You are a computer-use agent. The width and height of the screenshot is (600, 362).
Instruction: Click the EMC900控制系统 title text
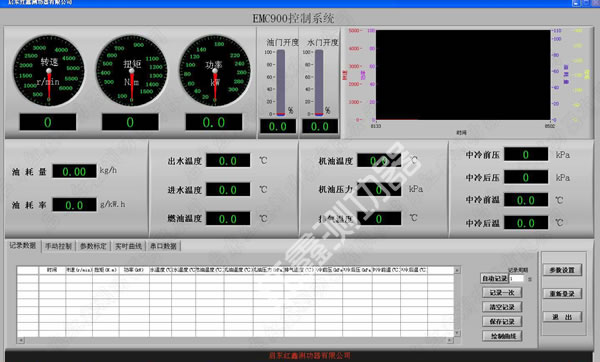293,18
